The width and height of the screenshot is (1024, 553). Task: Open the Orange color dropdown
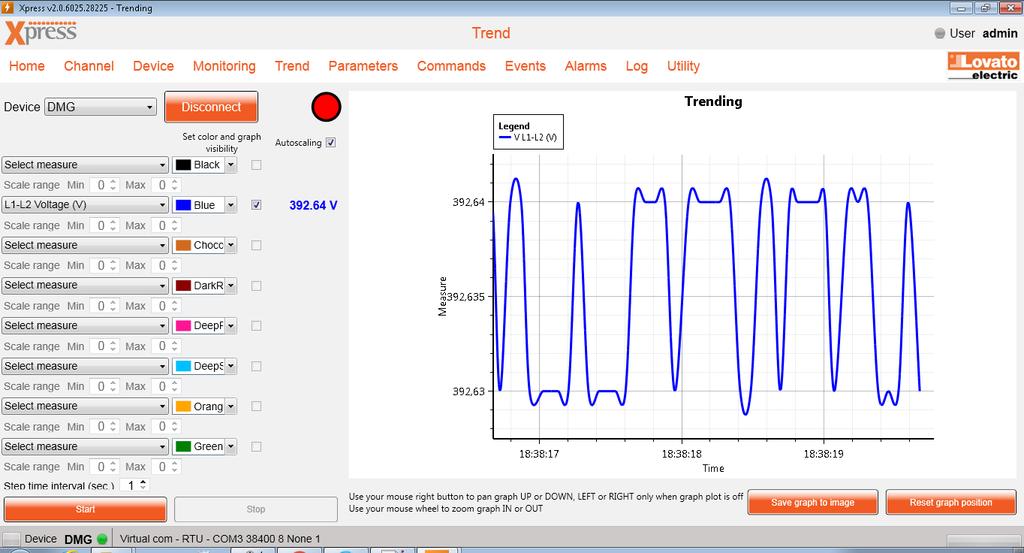point(204,406)
